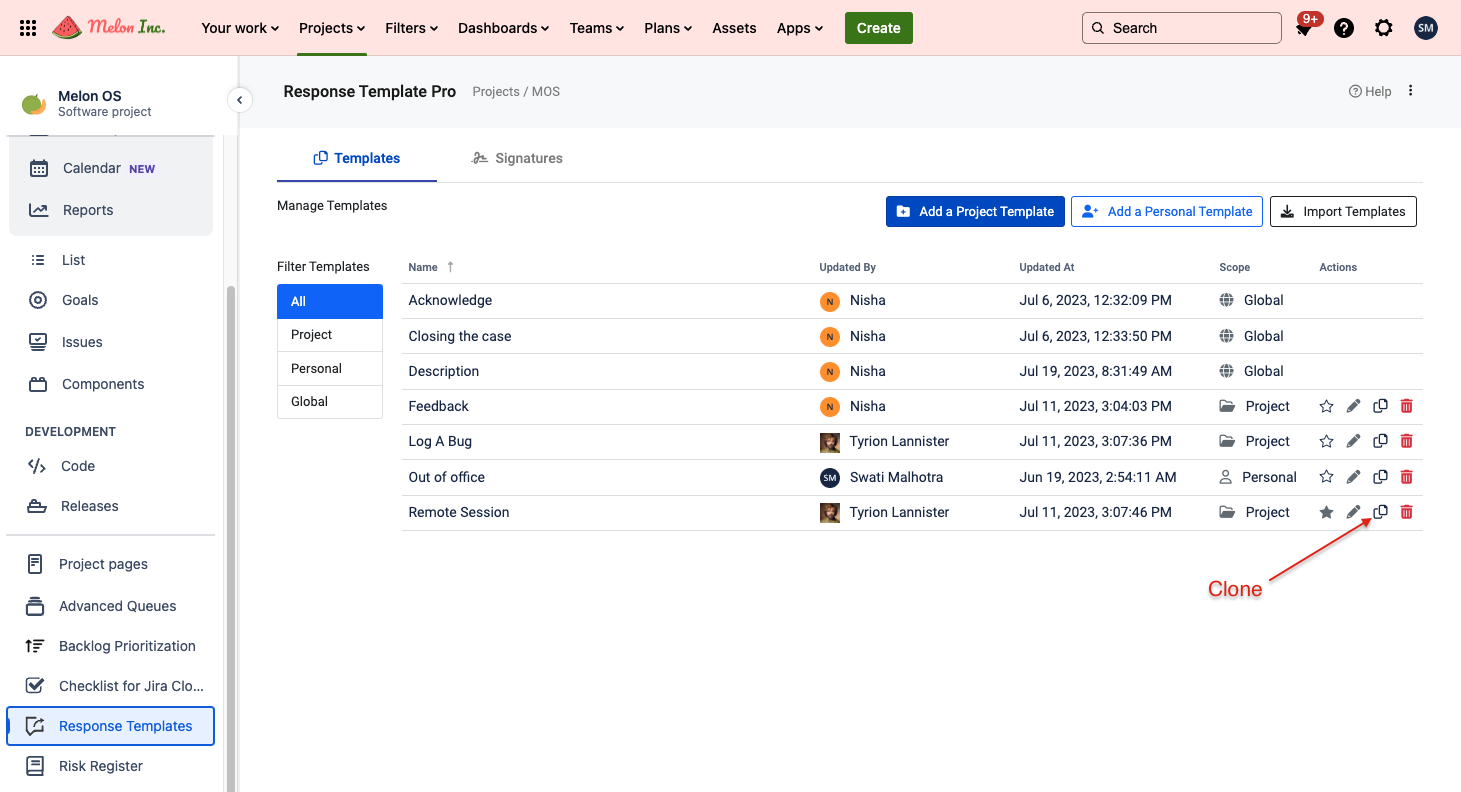Star the Out of office template

(1326, 477)
